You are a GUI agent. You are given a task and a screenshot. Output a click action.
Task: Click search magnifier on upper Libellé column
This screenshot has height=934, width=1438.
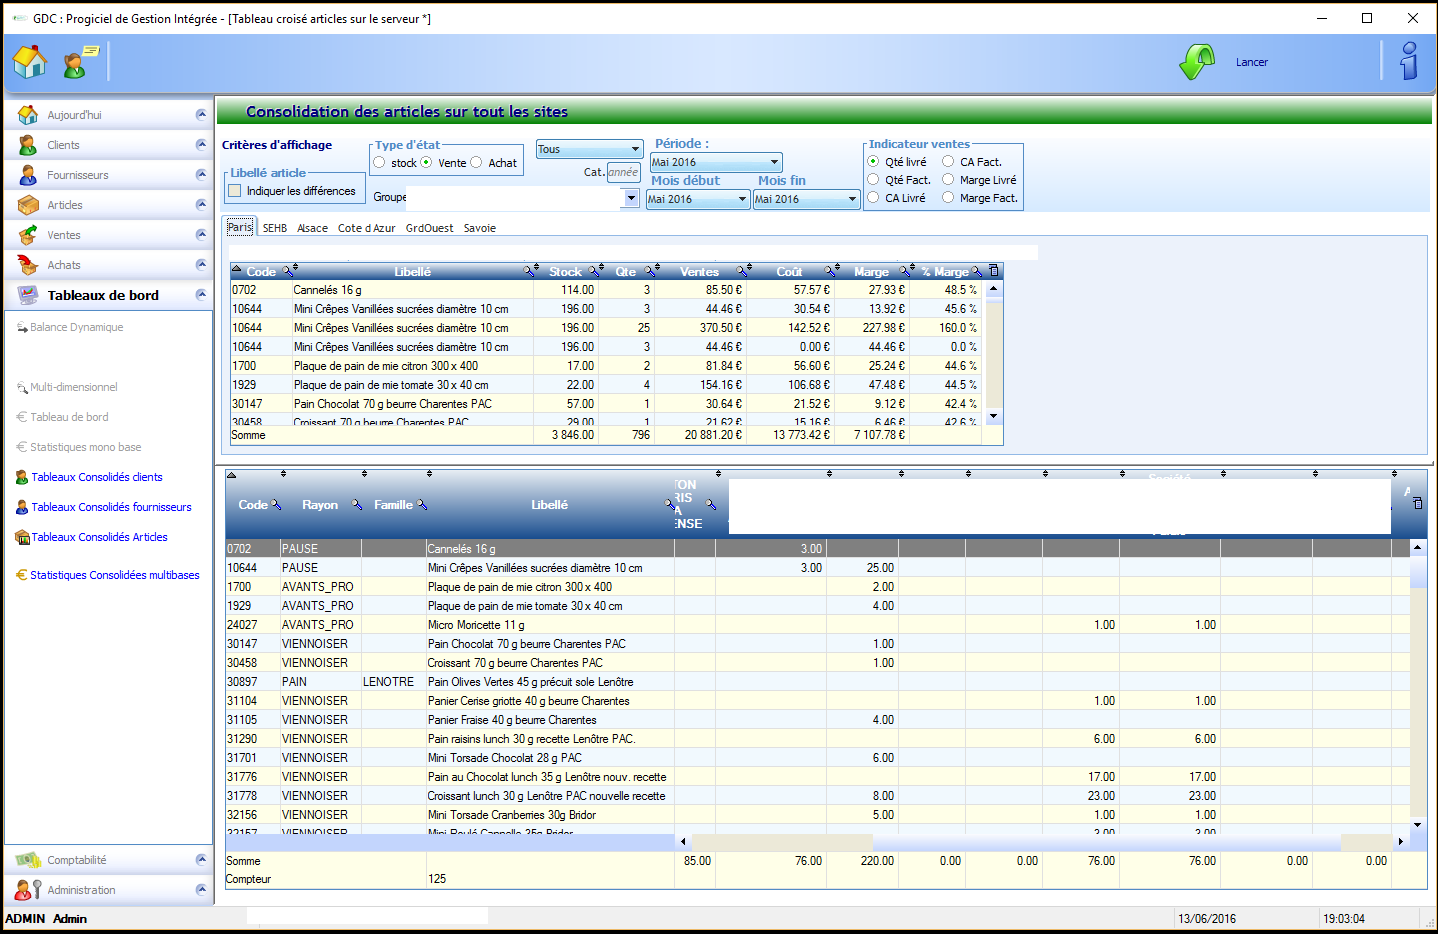click(529, 271)
